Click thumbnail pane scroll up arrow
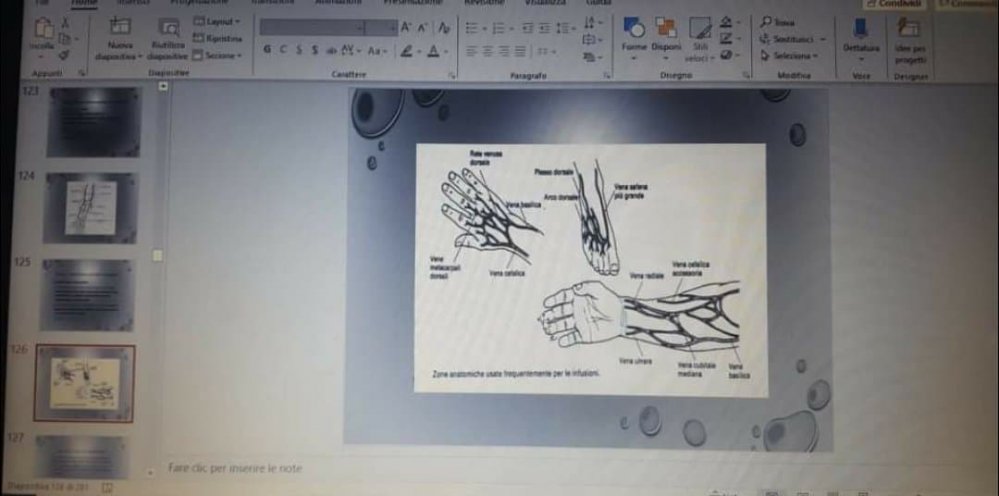The image size is (999, 496). pyautogui.click(x=164, y=87)
